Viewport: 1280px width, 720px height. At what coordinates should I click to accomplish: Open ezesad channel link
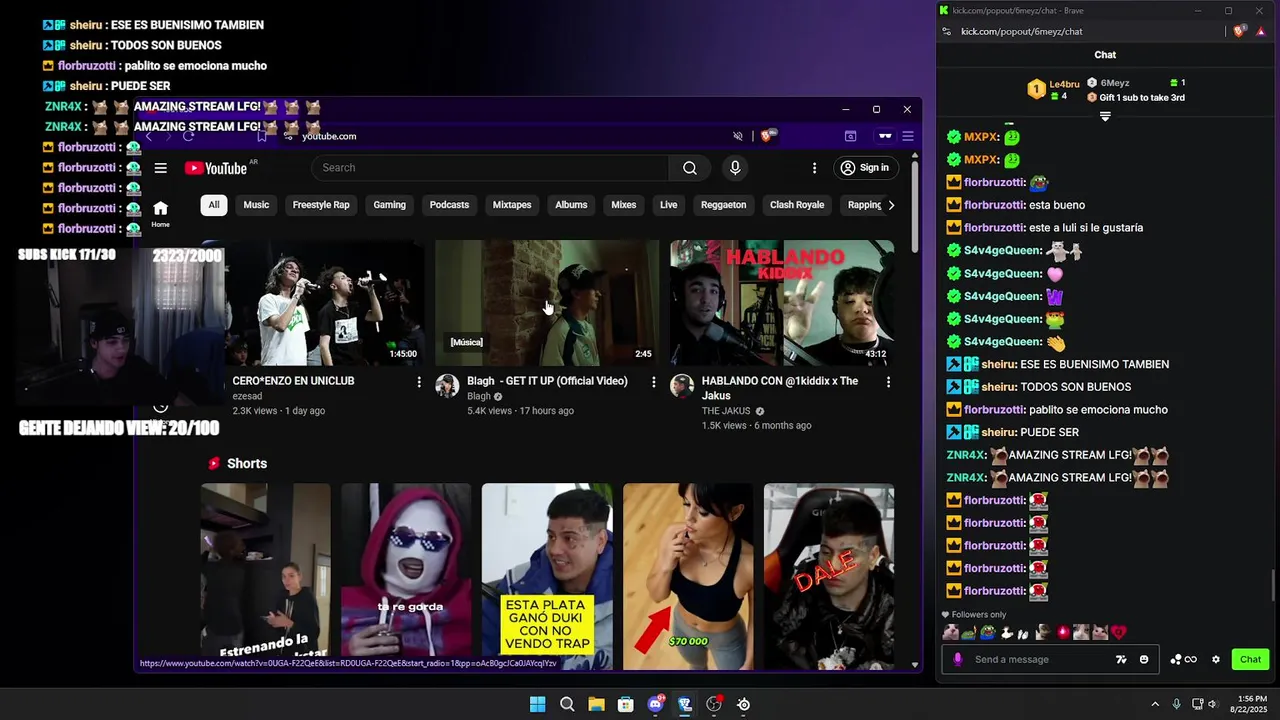tap(247, 396)
